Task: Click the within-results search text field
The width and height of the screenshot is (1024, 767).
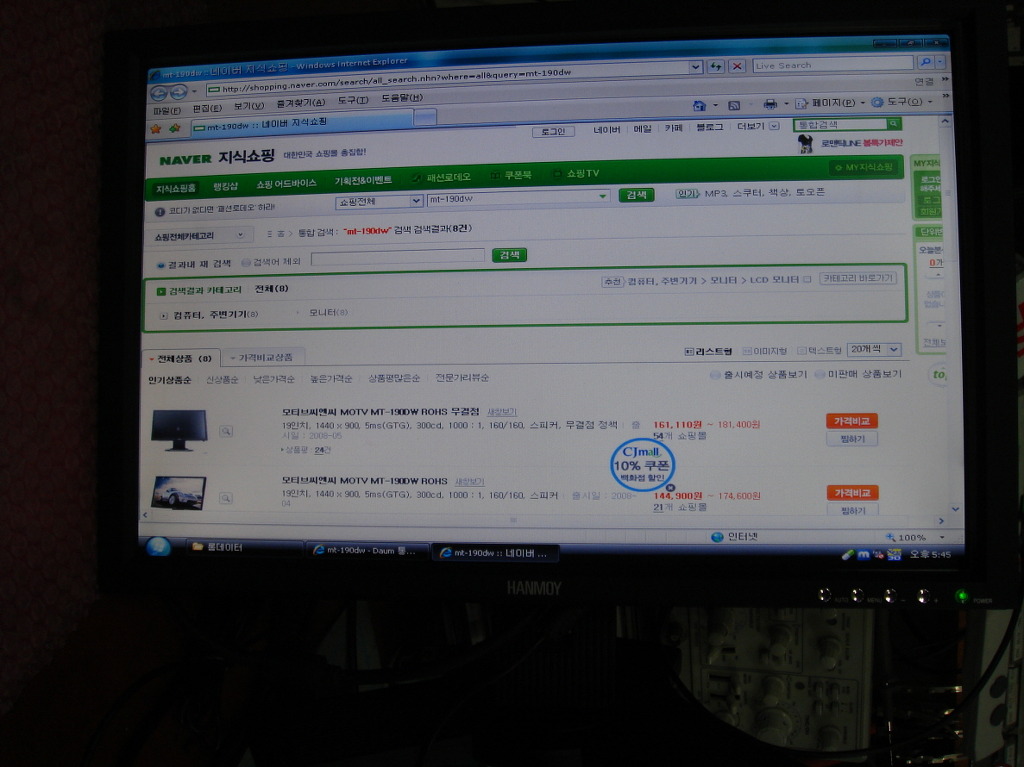Action: 398,257
